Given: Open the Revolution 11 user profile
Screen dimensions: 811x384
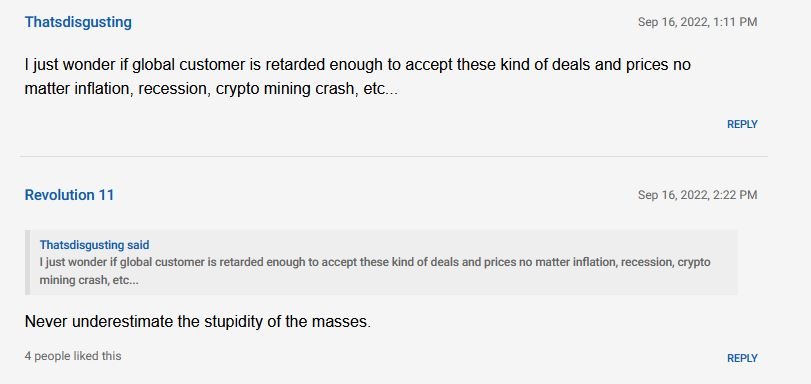Looking at the screenshot, I should pyautogui.click(x=69, y=195).
